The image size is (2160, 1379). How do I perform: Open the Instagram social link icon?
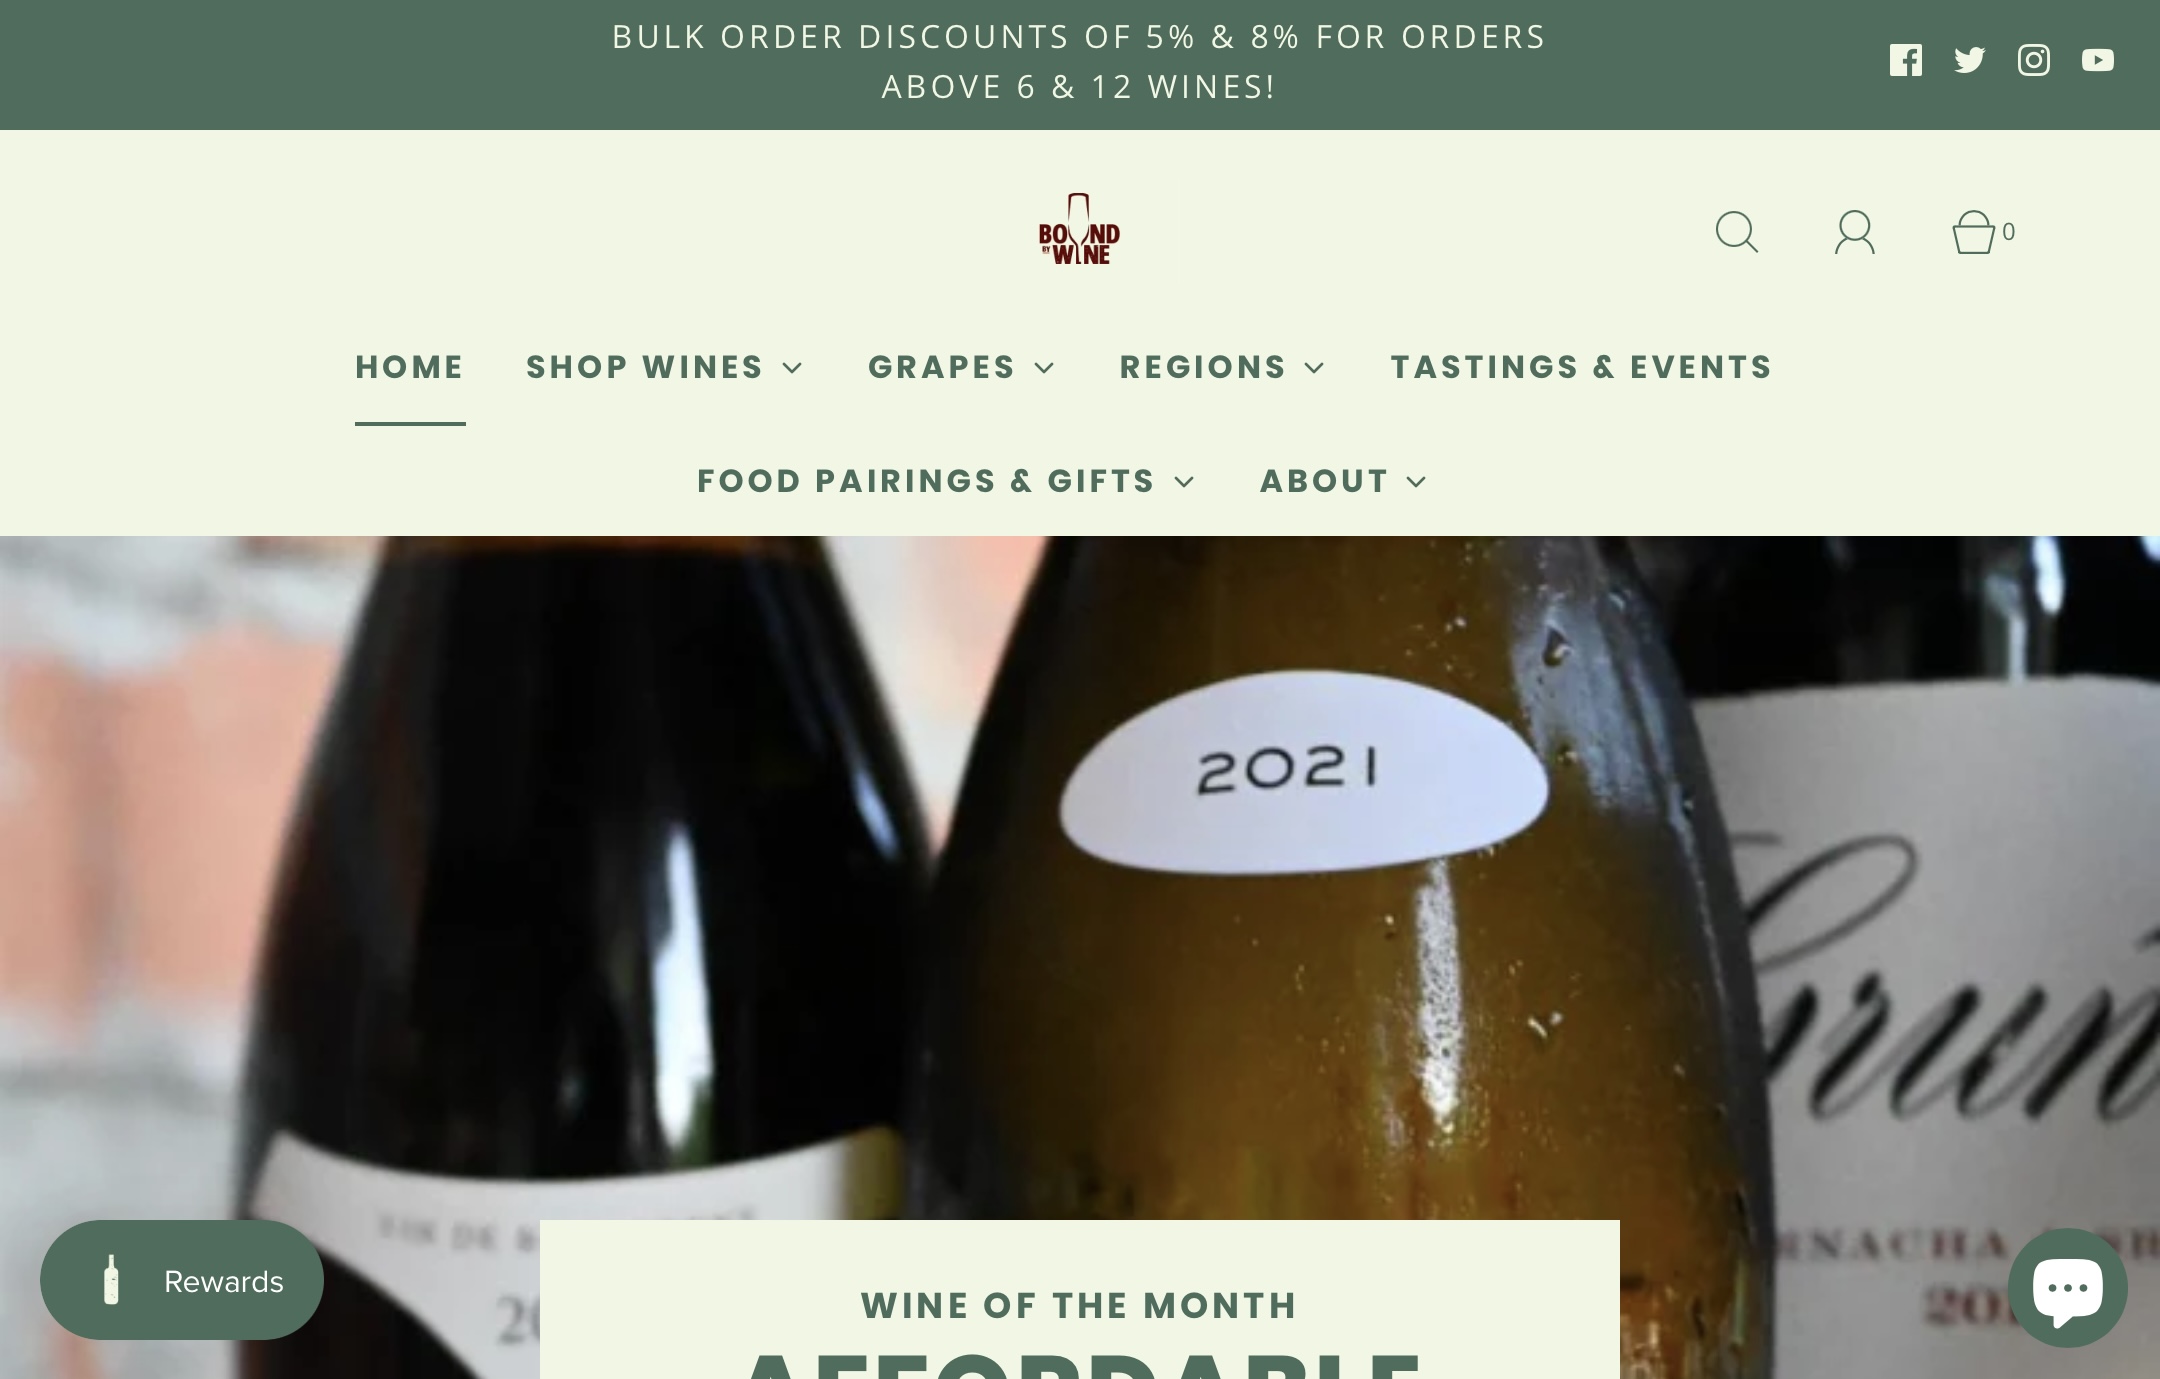coord(2033,60)
